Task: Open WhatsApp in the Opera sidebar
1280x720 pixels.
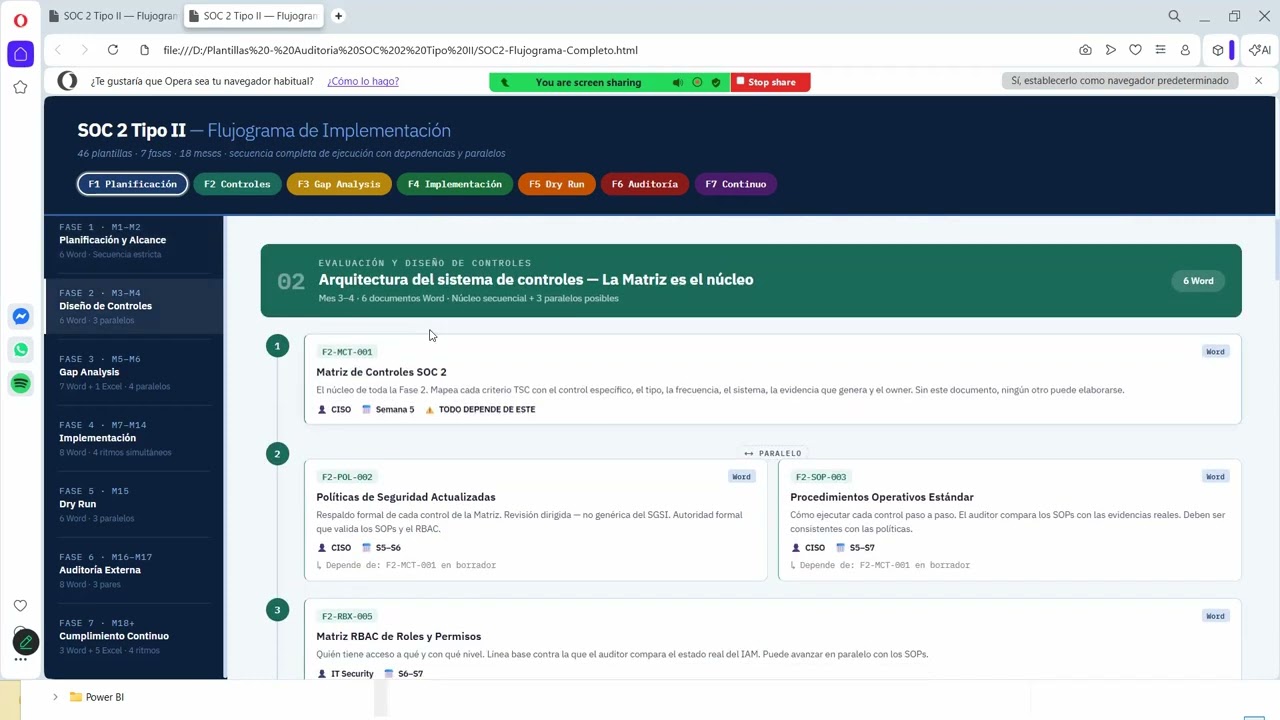Action: pos(20,350)
